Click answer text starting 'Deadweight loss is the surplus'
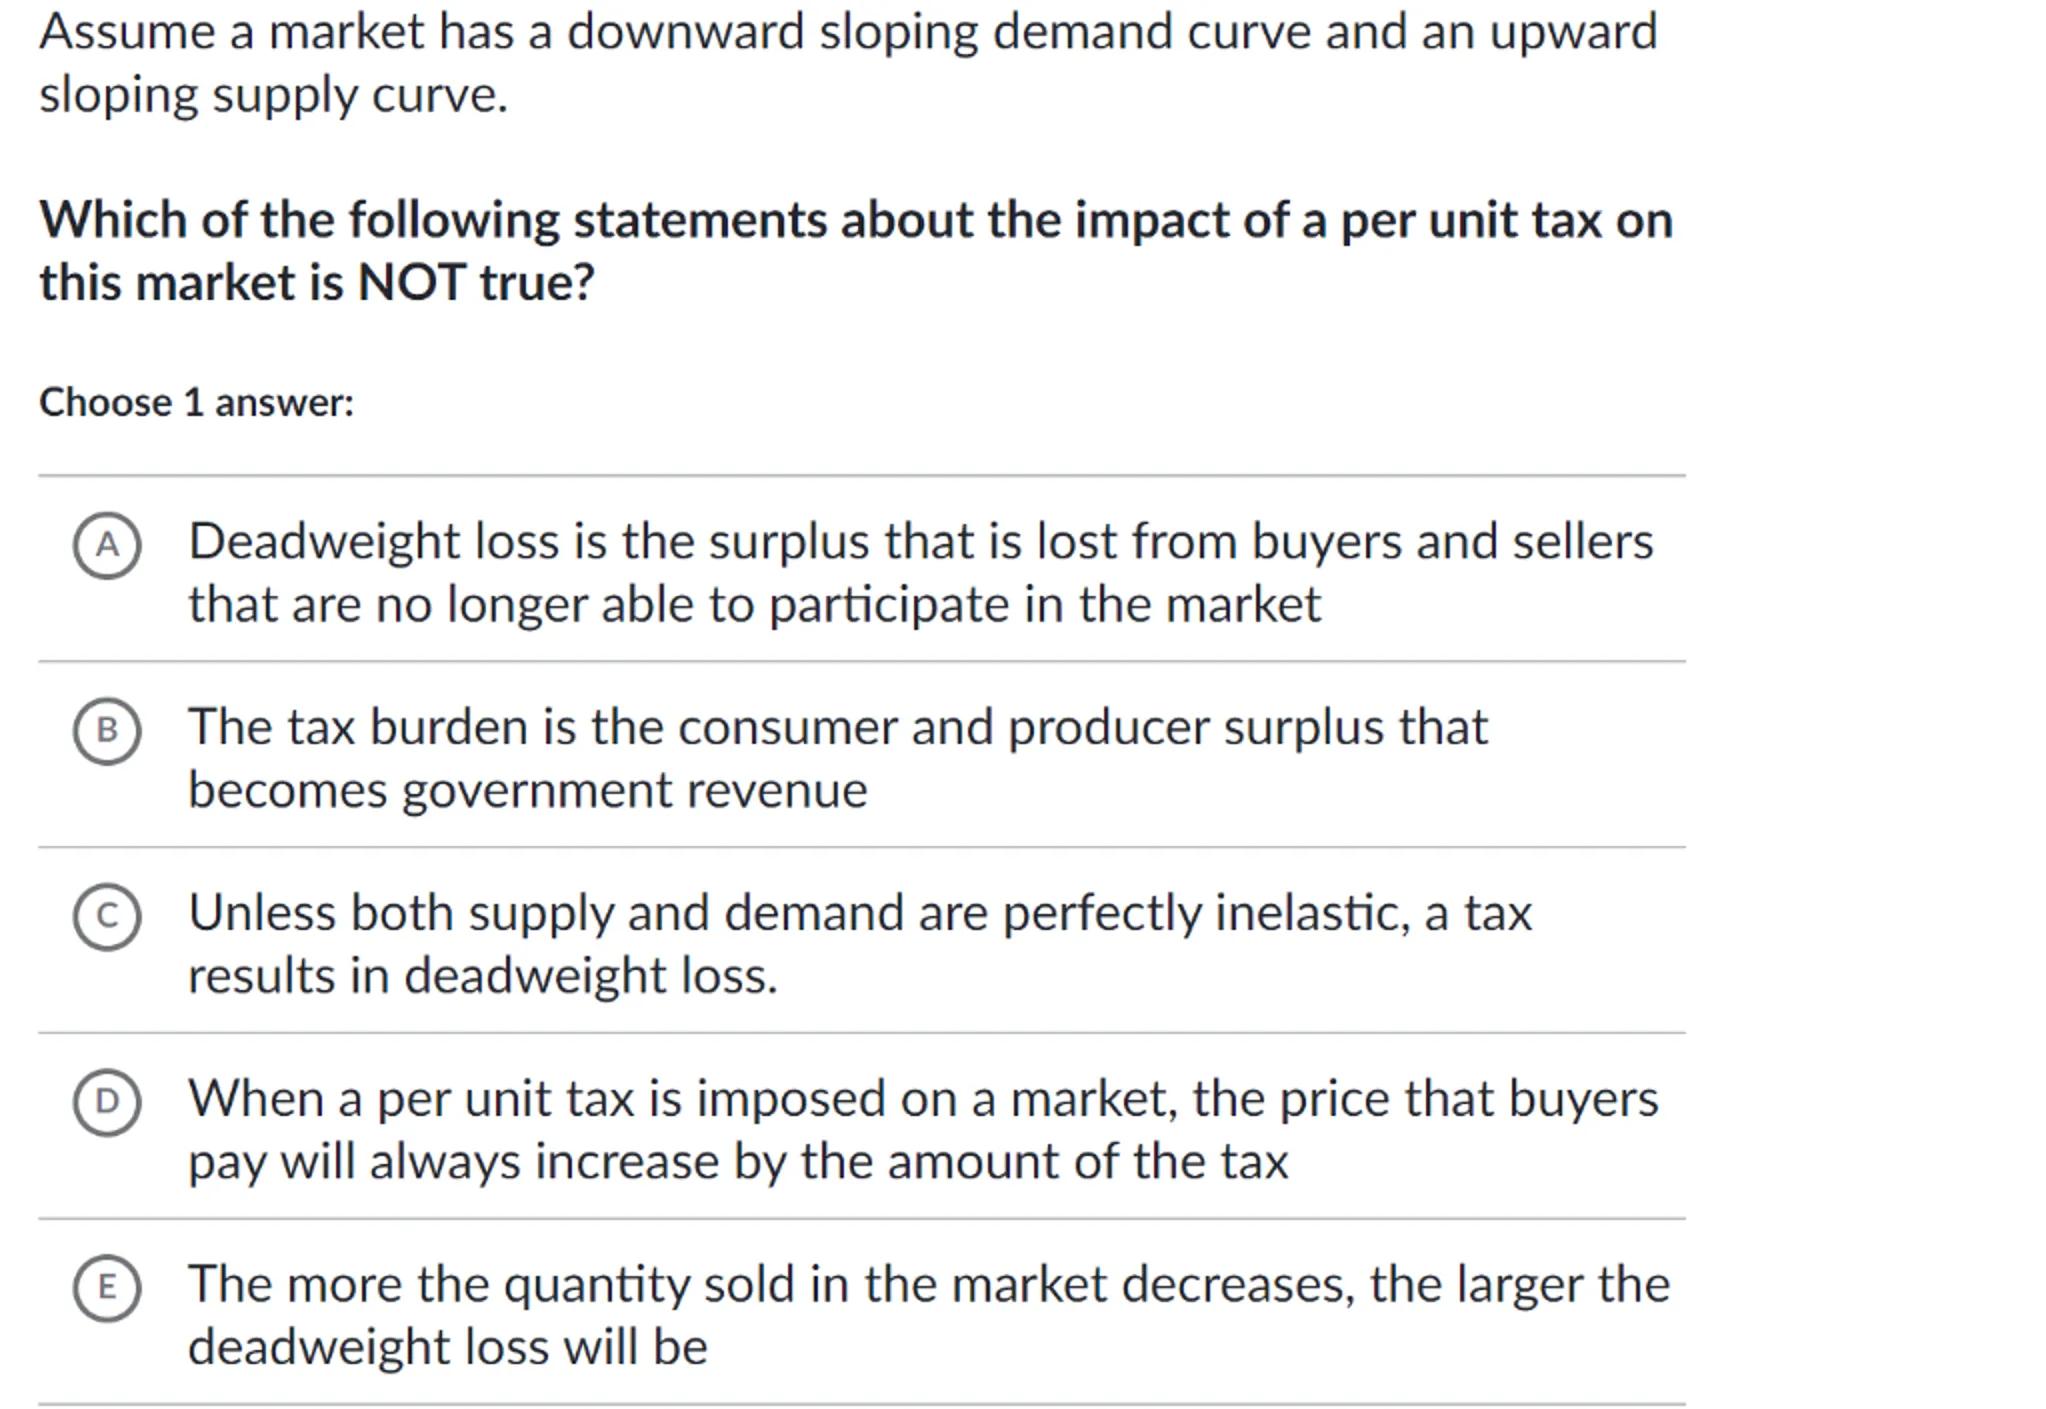The height and width of the screenshot is (1409, 2046). 920,542
